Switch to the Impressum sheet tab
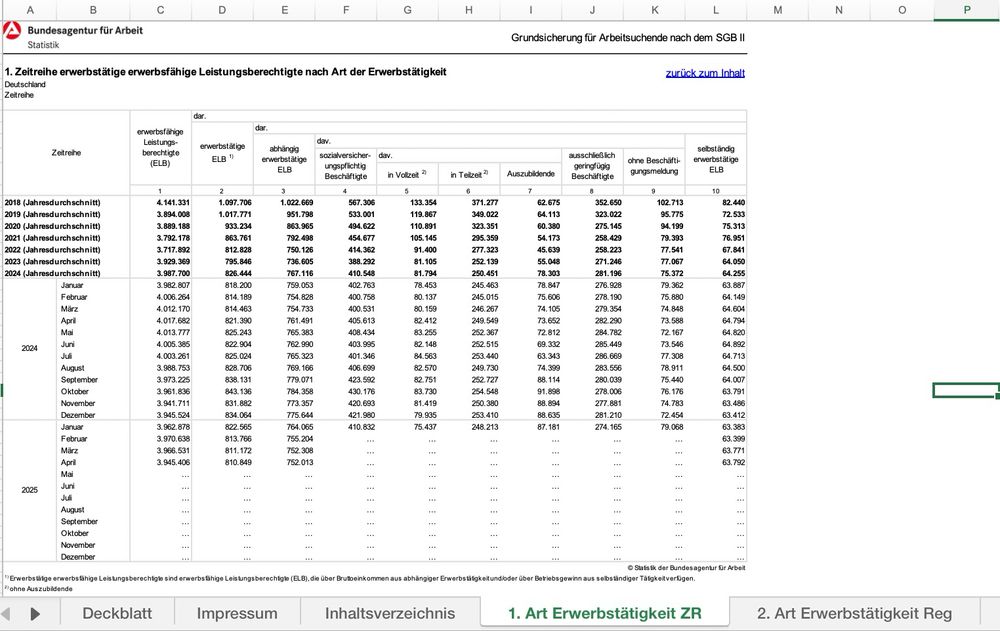The width and height of the screenshot is (1000, 631). [237, 613]
